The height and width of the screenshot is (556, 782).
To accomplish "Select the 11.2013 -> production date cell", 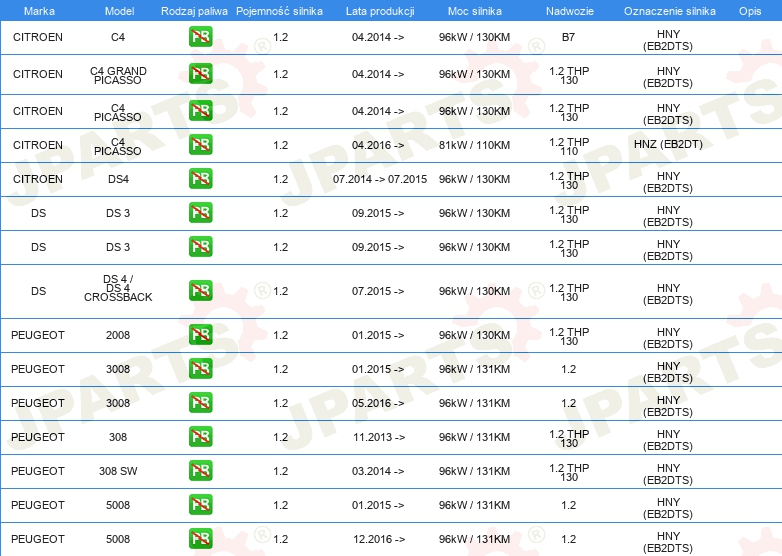I will (x=379, y=437).
